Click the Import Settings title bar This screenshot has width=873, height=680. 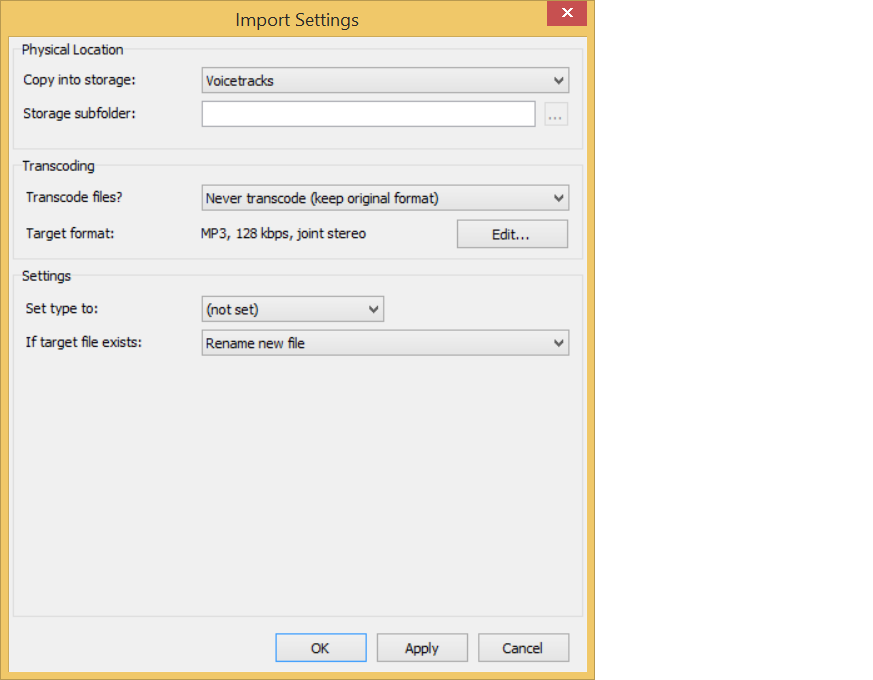click(x=296, y=19)
